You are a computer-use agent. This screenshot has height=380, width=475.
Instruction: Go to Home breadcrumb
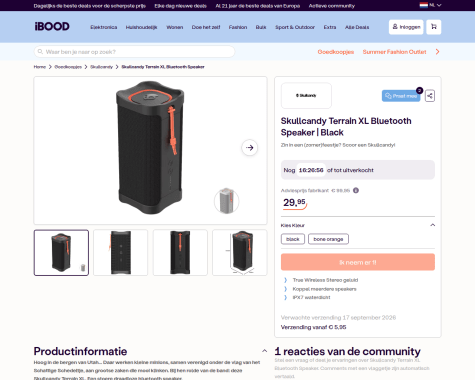click(x=40, y=67)
